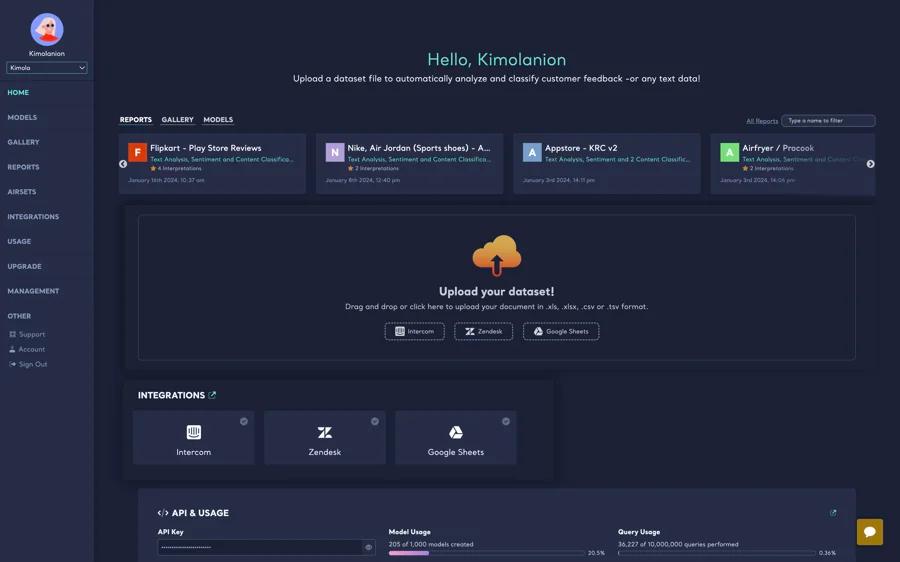Open the Google Sheets integration card

(456, 437)
